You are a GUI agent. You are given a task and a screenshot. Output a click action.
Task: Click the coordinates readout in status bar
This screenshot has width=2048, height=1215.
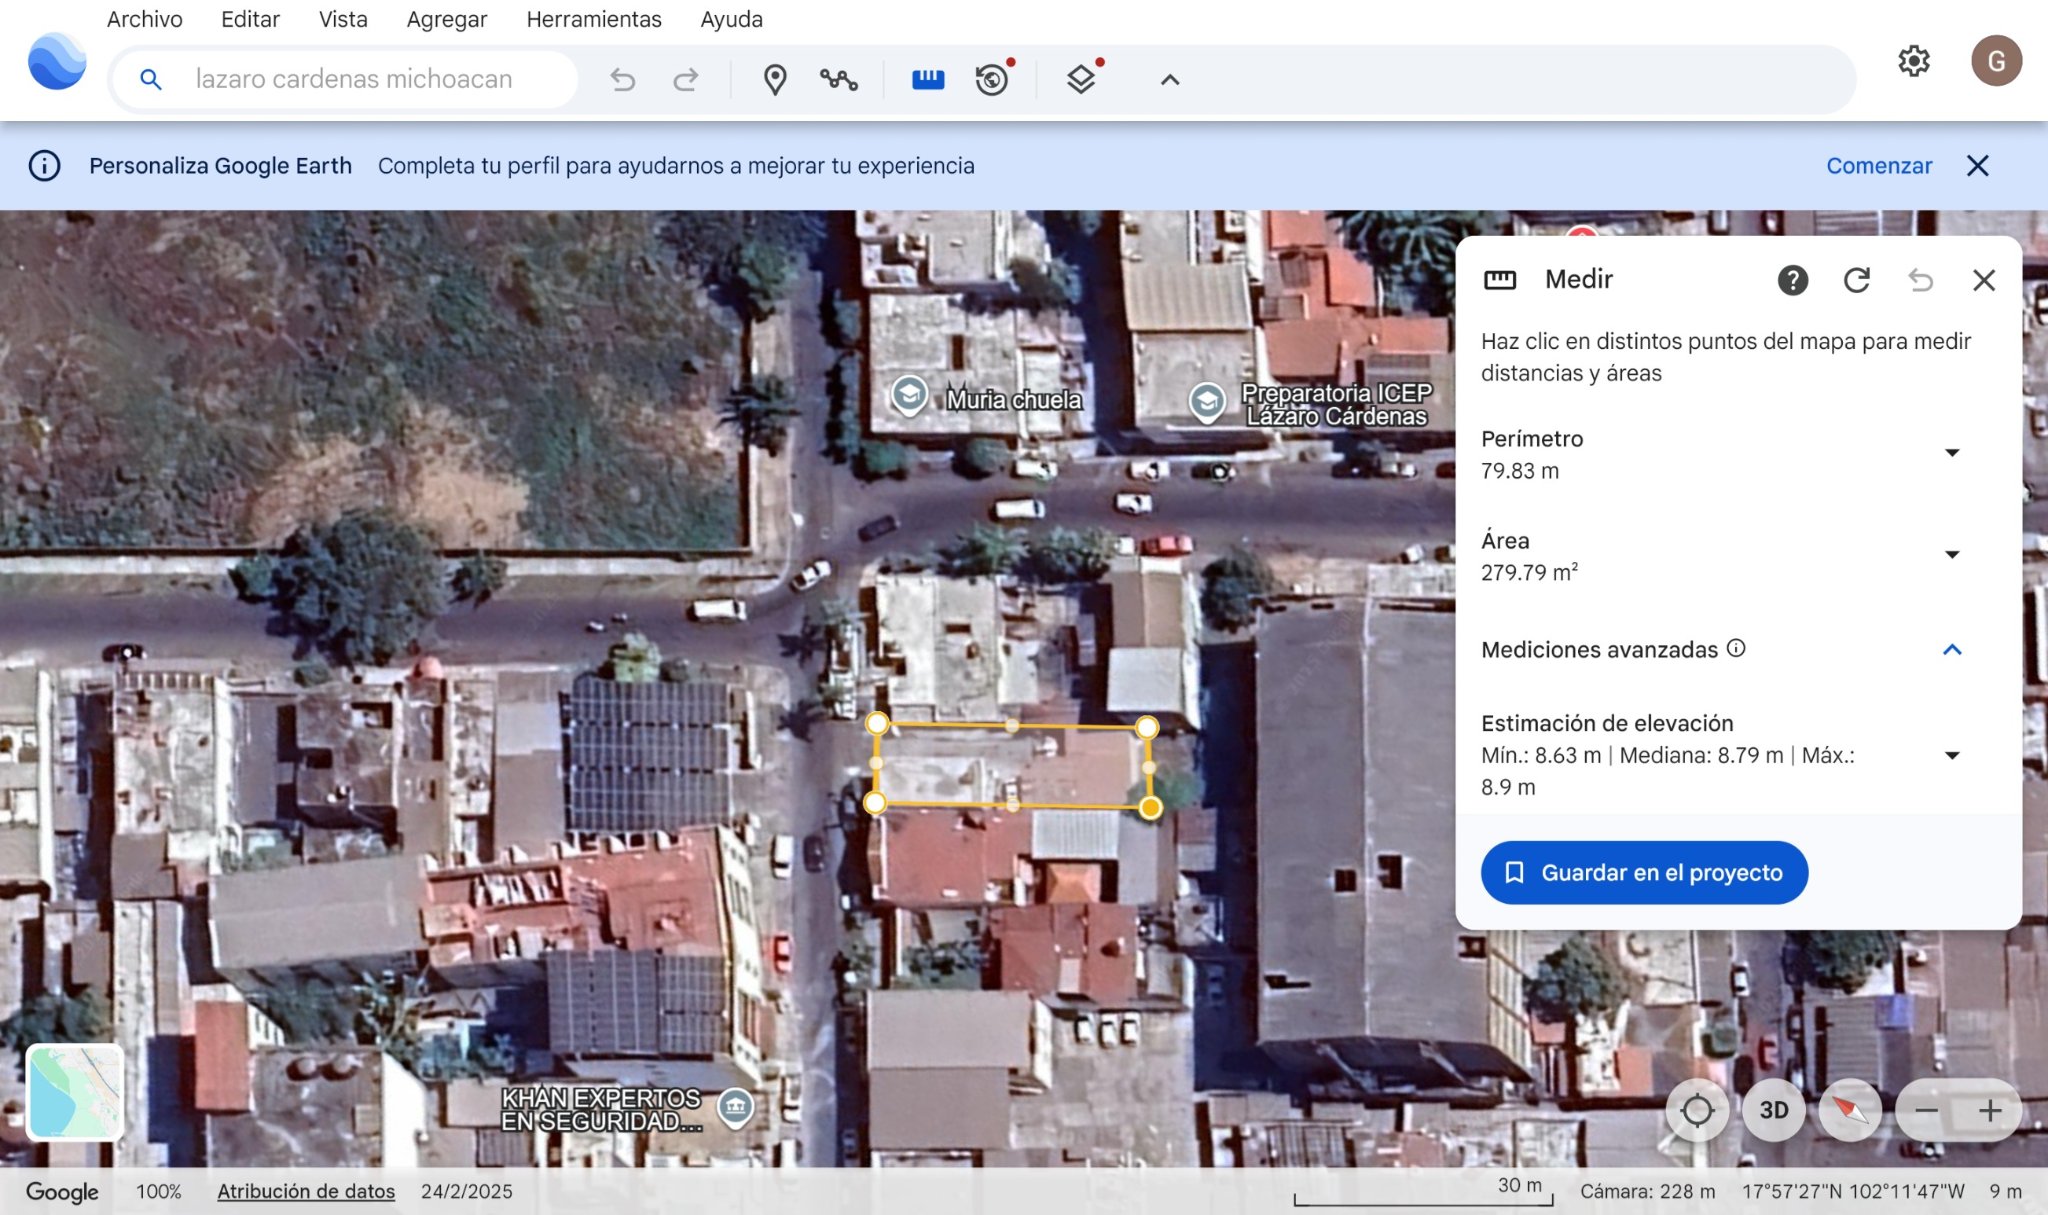(1853, 1191)
